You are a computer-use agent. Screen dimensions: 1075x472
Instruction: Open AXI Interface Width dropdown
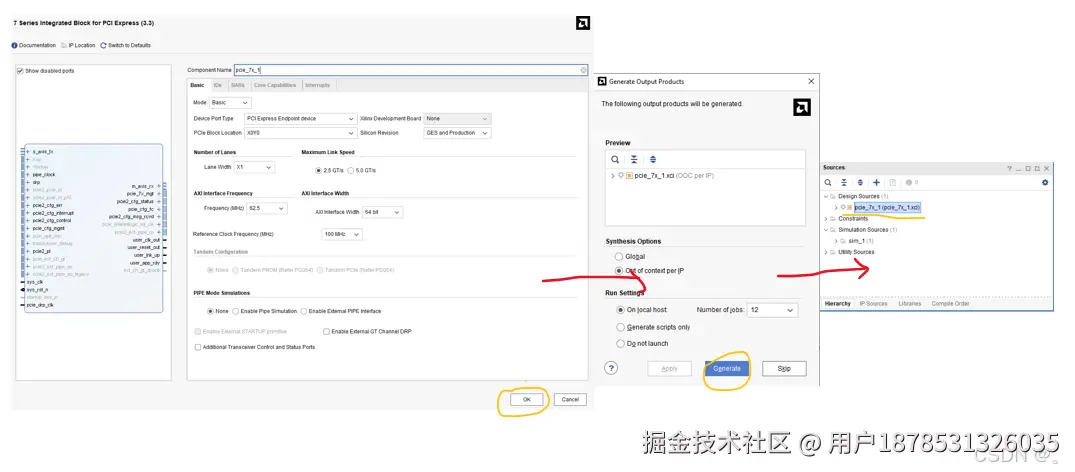[383, 212]
